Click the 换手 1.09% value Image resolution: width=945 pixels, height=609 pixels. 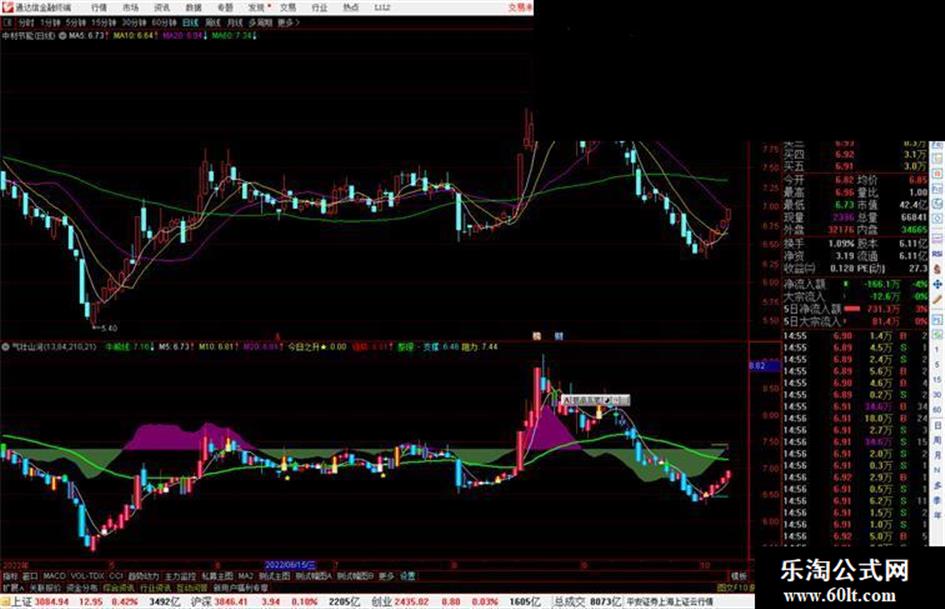841,244
